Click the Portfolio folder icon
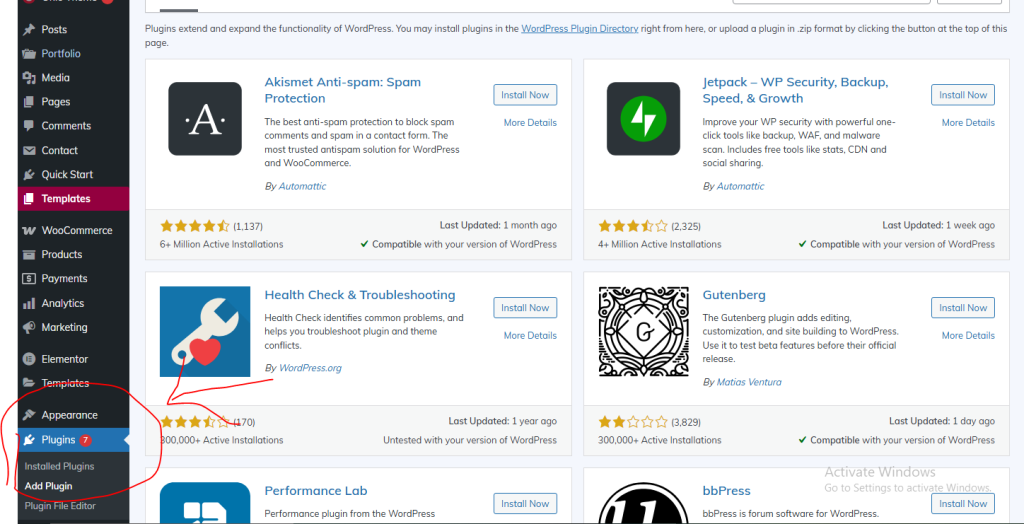Image resolution: width=1024 pixels, height=524 pixels. tap(29, 54)
